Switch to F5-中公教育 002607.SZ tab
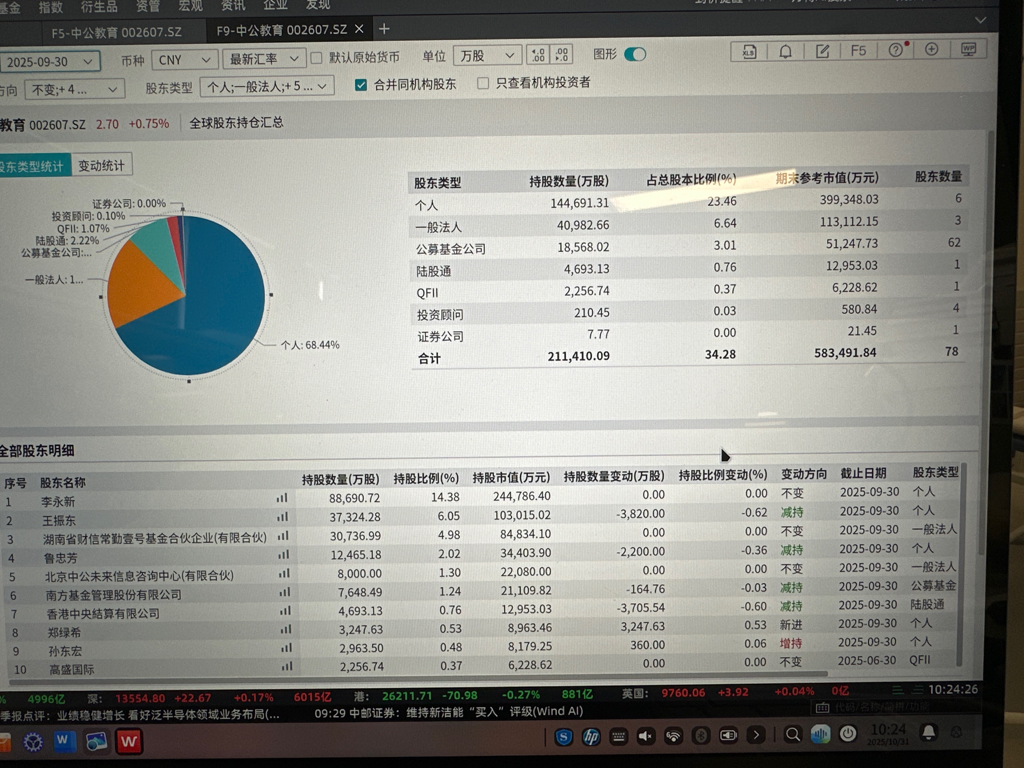 pos(116,31)
